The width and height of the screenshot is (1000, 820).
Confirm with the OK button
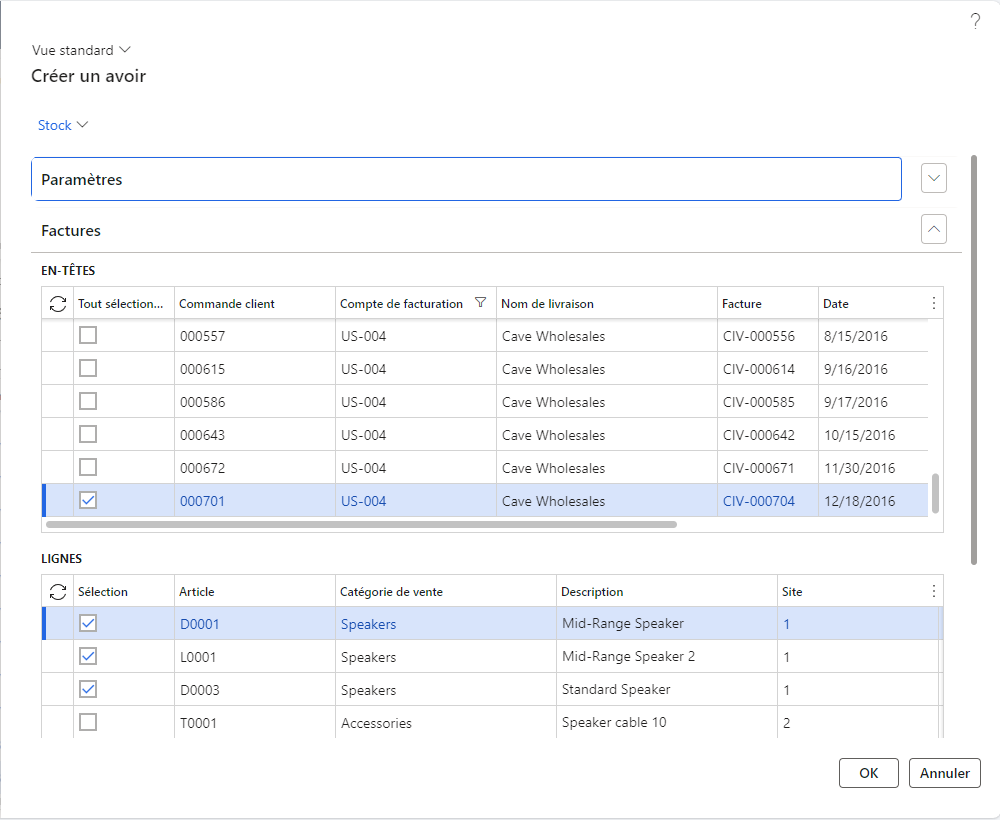click(869, 773)
